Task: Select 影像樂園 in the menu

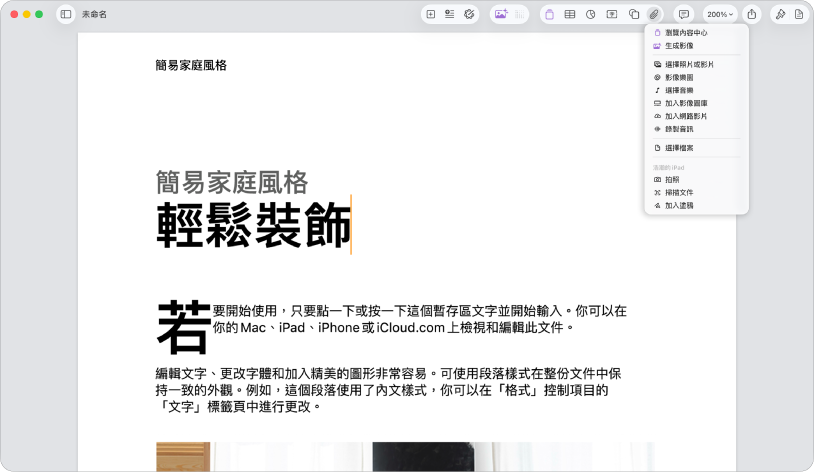Action: (x=696, y=77)
